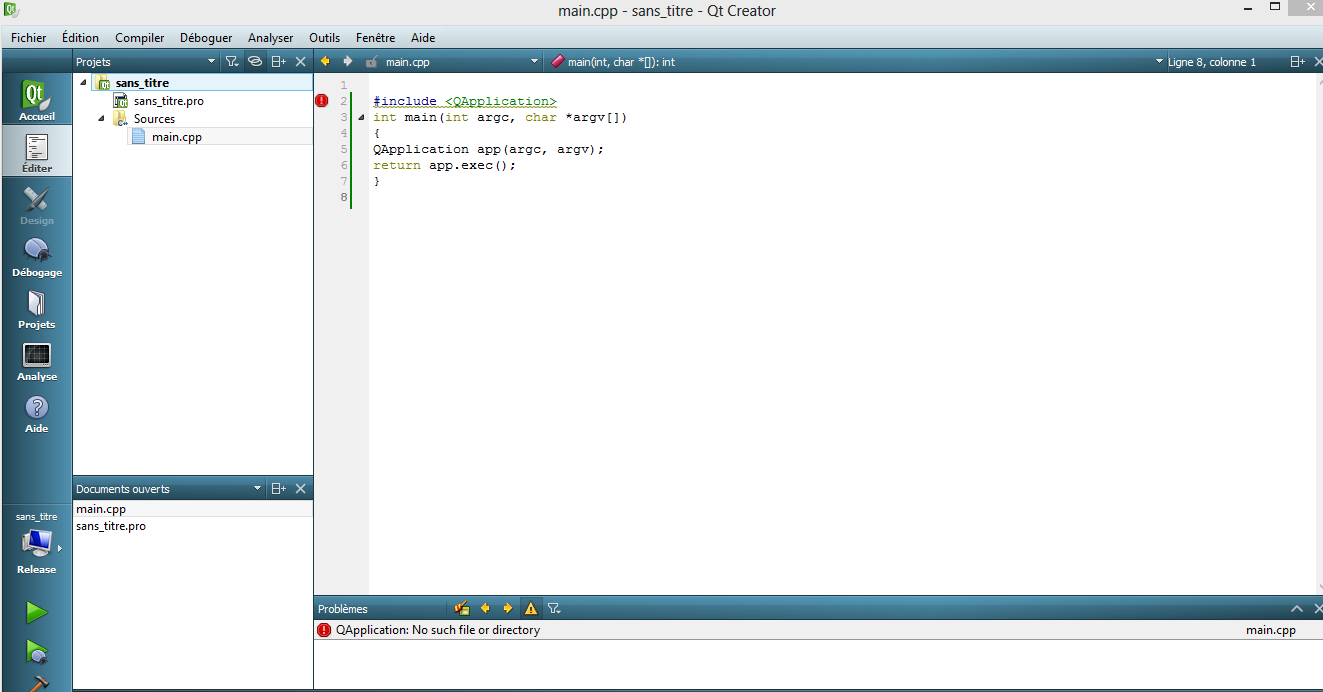The height and width of the screenshot is (692, 1323).
Task: Open the Déboguer menu
Action: point(206,38)
